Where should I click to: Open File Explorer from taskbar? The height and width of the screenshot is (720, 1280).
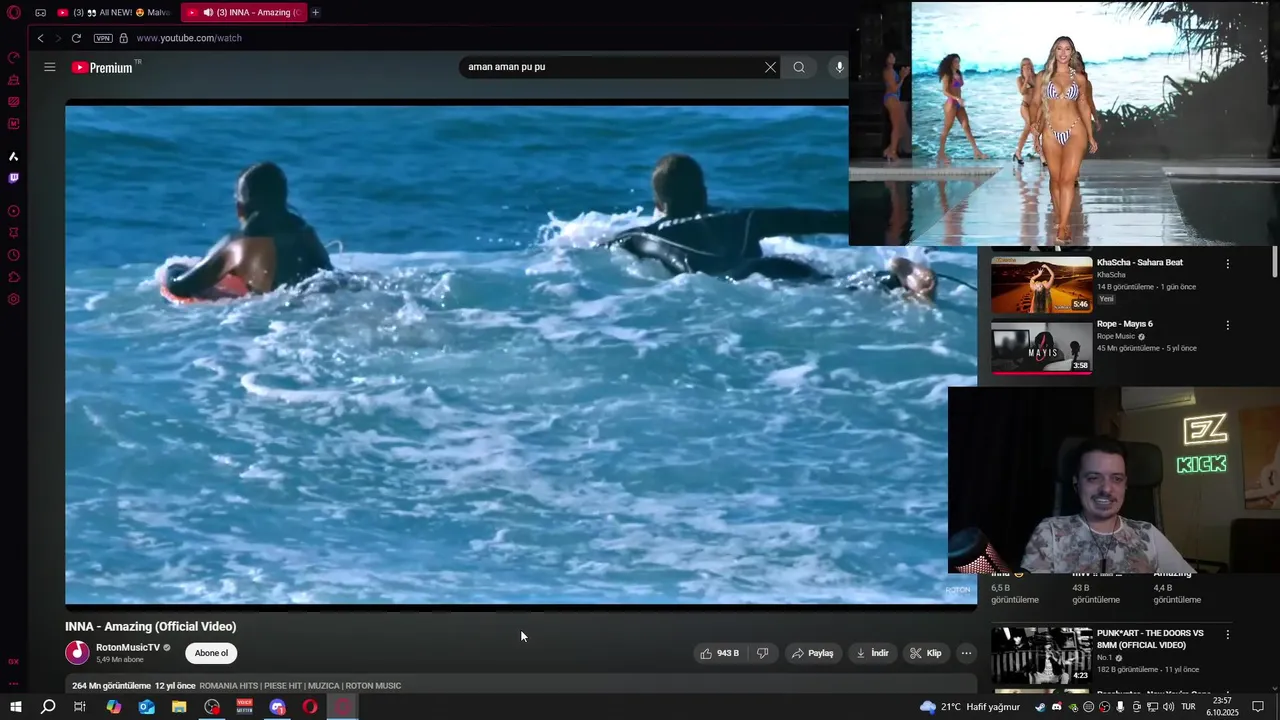(x=179, y=707)
